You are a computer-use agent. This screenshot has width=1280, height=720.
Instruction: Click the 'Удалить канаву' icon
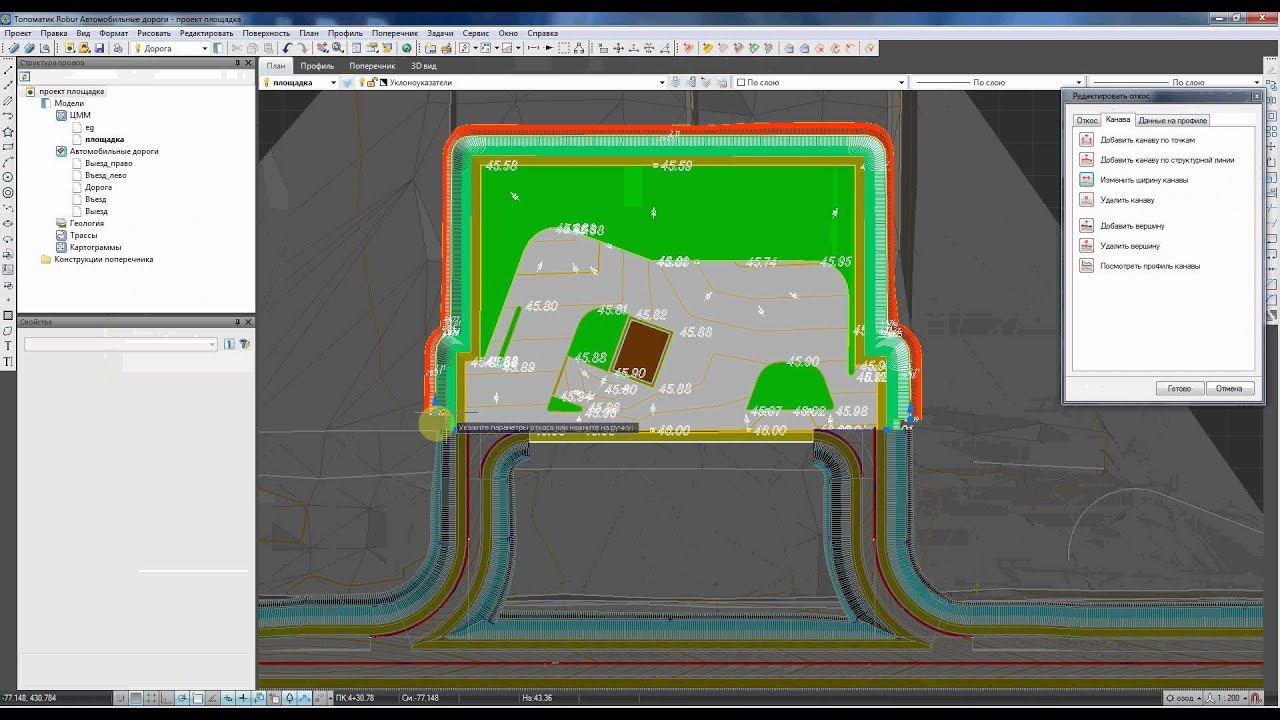point(1086,200)
